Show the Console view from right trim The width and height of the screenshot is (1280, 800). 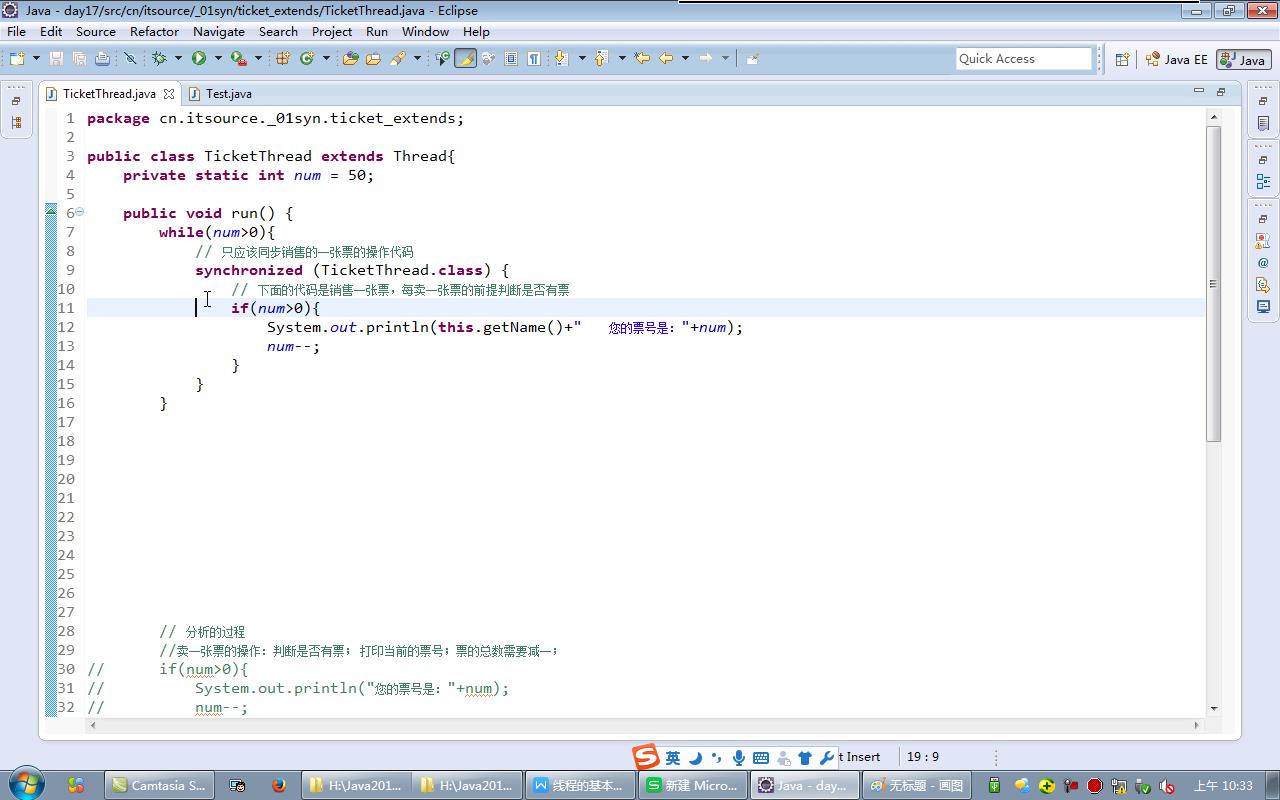tap(1263, 306)
